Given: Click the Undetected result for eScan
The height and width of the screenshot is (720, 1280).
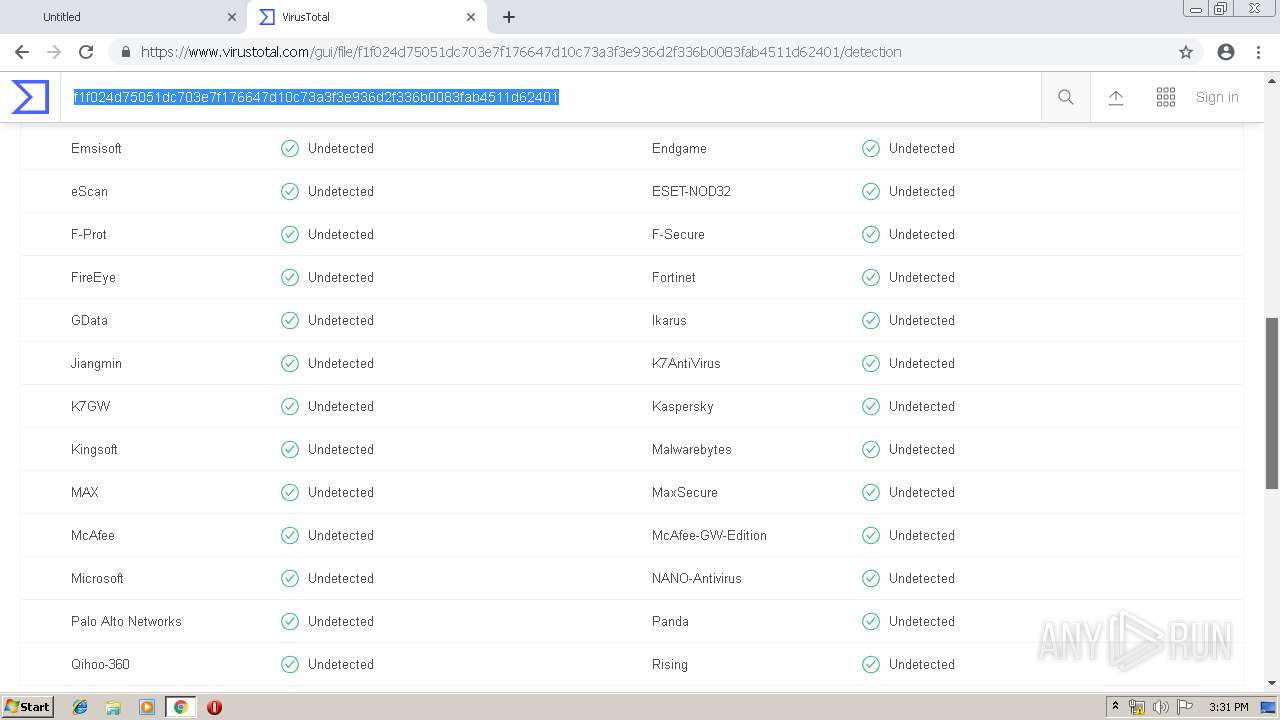Looking at the screenshot, I should (341, 191).
